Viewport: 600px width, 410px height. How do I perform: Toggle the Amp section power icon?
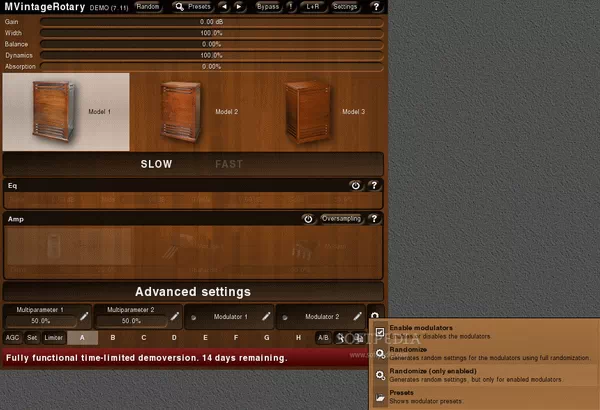coord(308,219)
